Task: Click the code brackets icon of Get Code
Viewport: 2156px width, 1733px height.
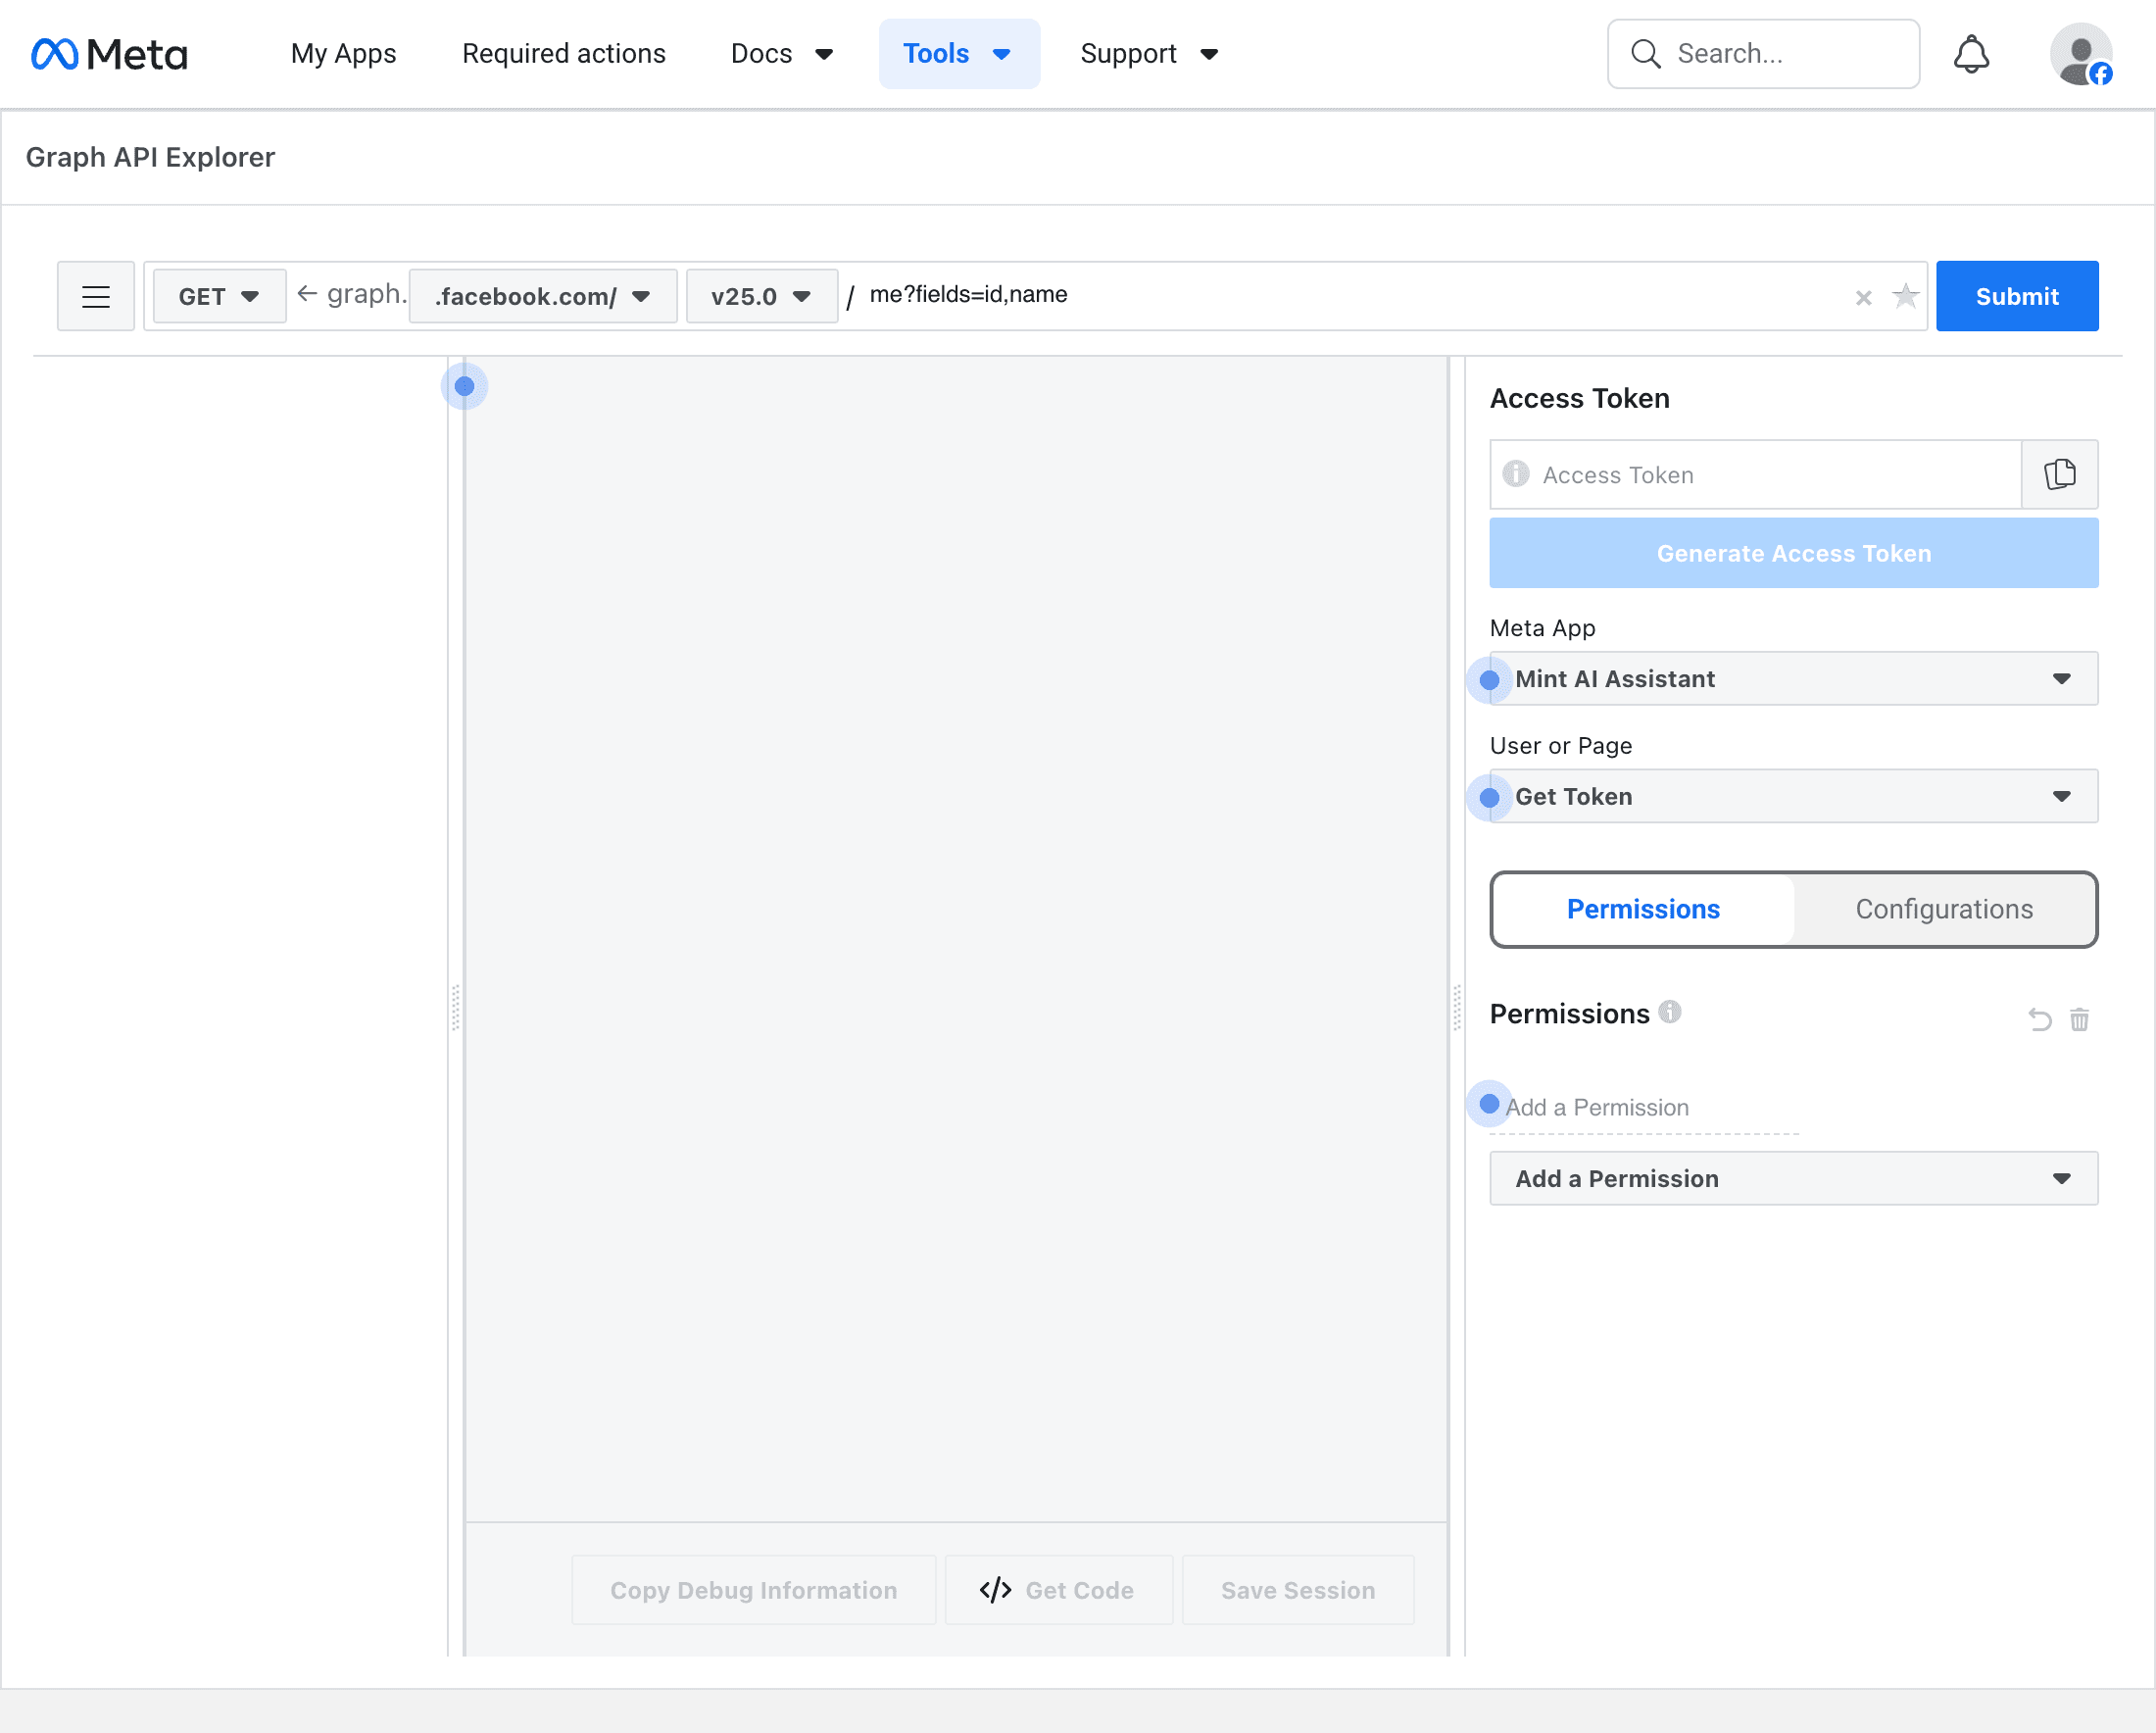Action: 995,1590
